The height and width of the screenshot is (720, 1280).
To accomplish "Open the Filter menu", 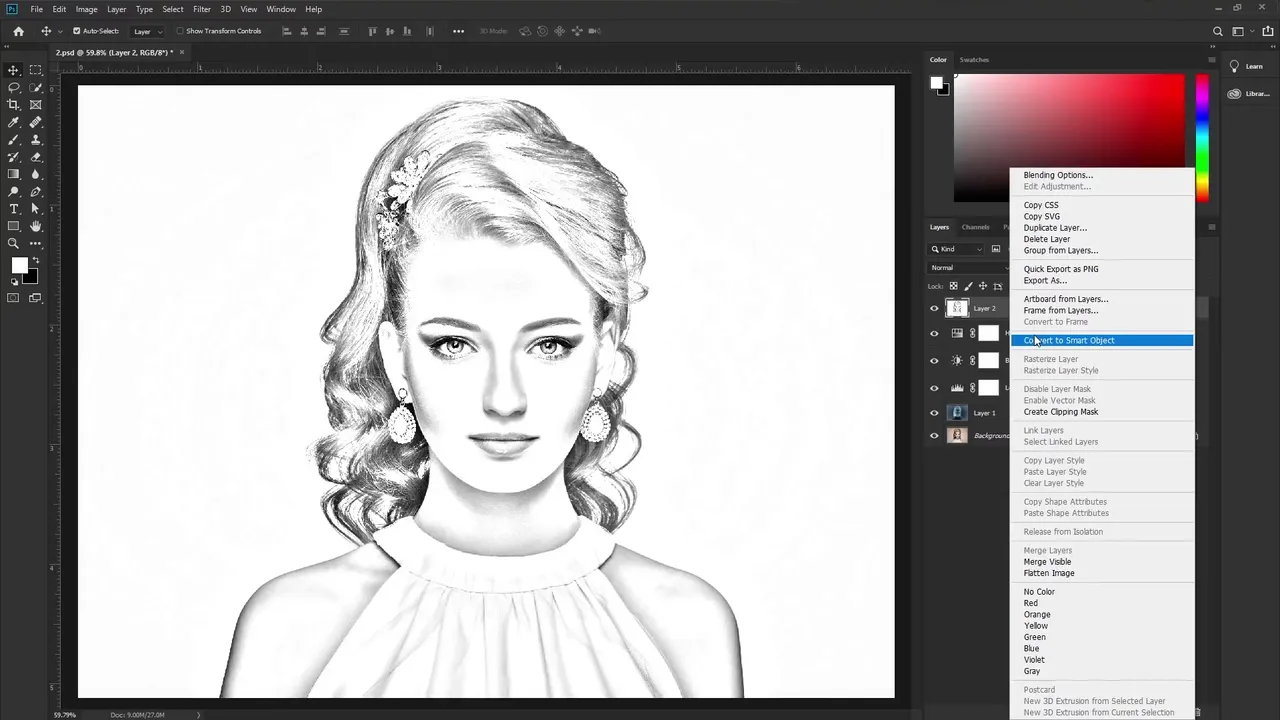I will (x=202, y=9).
